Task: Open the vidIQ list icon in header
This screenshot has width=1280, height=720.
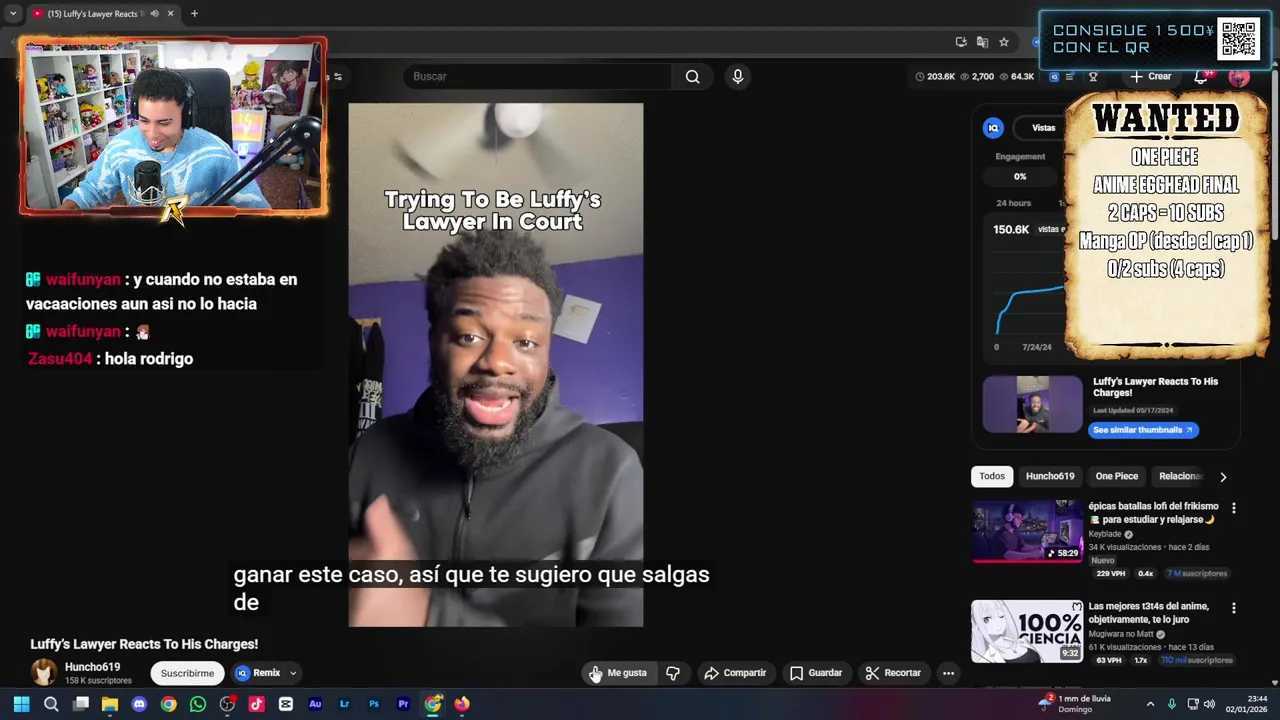Action: (x=1070, y=77)
